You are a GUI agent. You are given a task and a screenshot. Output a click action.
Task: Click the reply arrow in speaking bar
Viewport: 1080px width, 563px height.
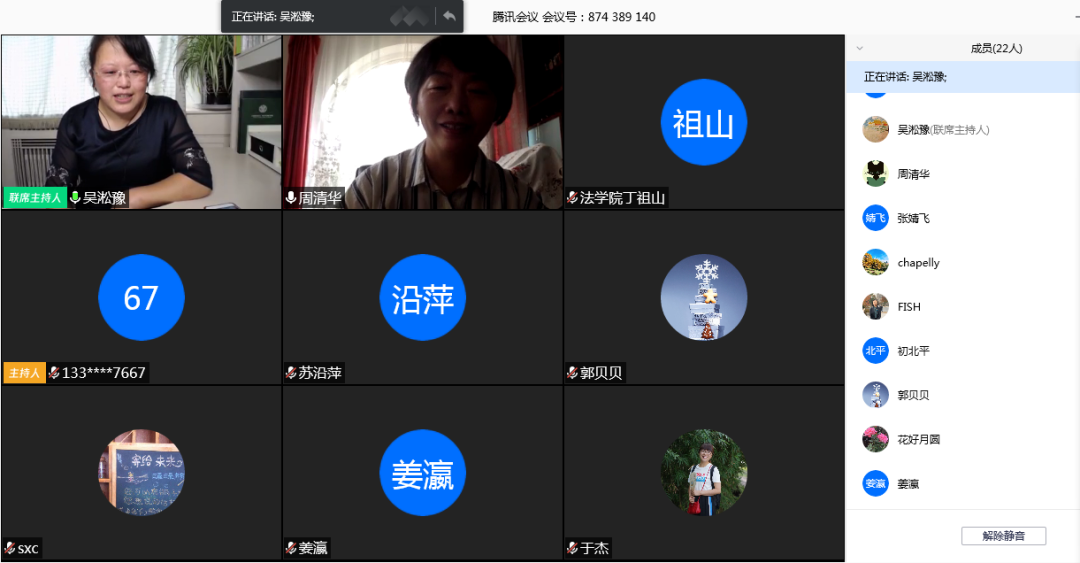pos(449,16)
